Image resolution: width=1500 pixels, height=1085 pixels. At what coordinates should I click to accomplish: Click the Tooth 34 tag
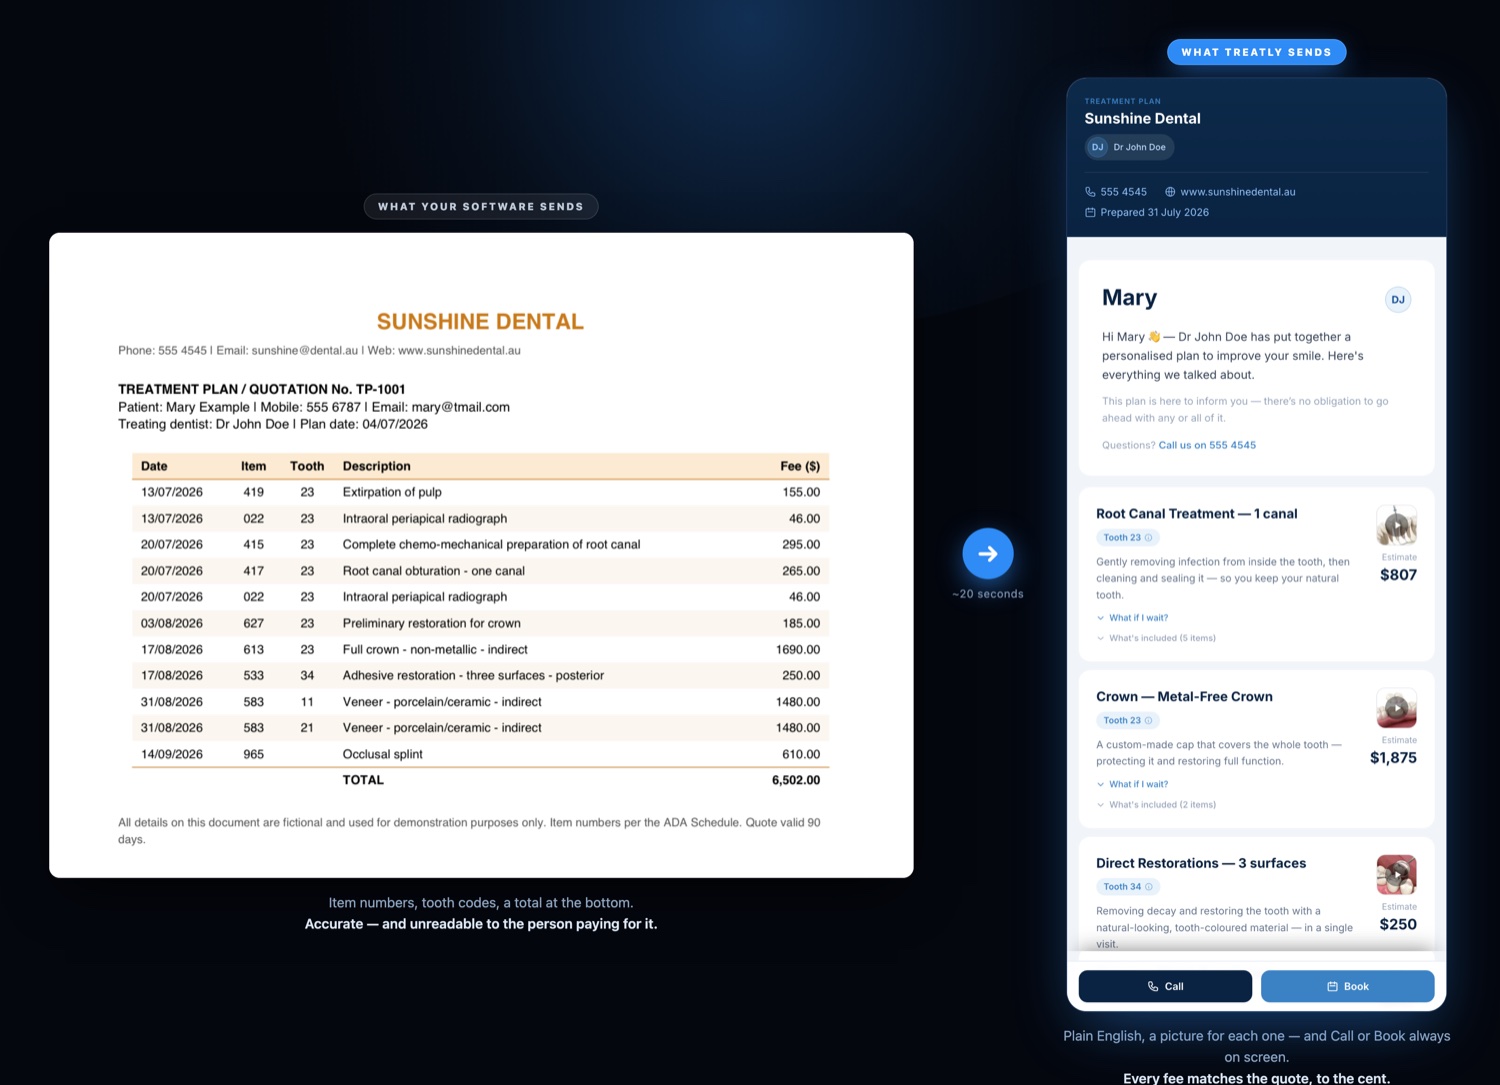pyautogui.click(x=1127, y=887)
